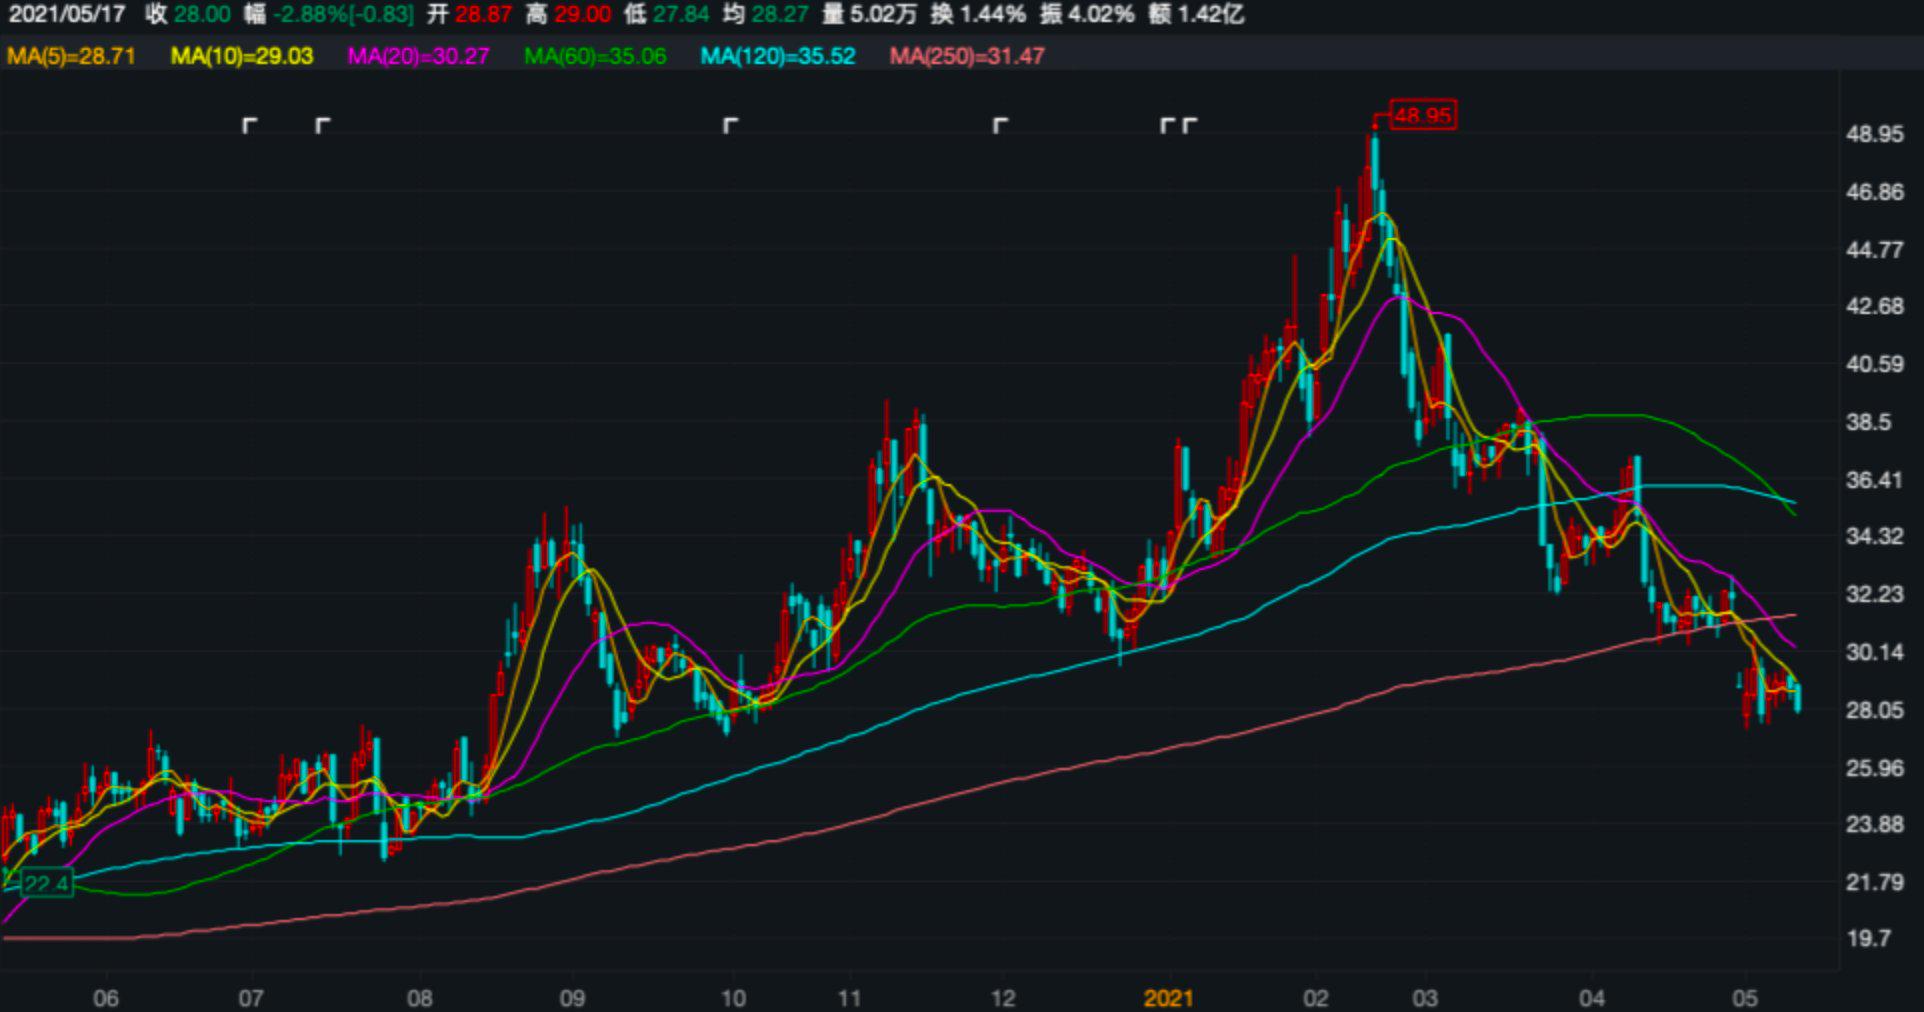The width and height of the screenshot is (1924, 1012).
Task: Toggle the MA(5)=28.71 moving average label
Action: tap(71, 56)
